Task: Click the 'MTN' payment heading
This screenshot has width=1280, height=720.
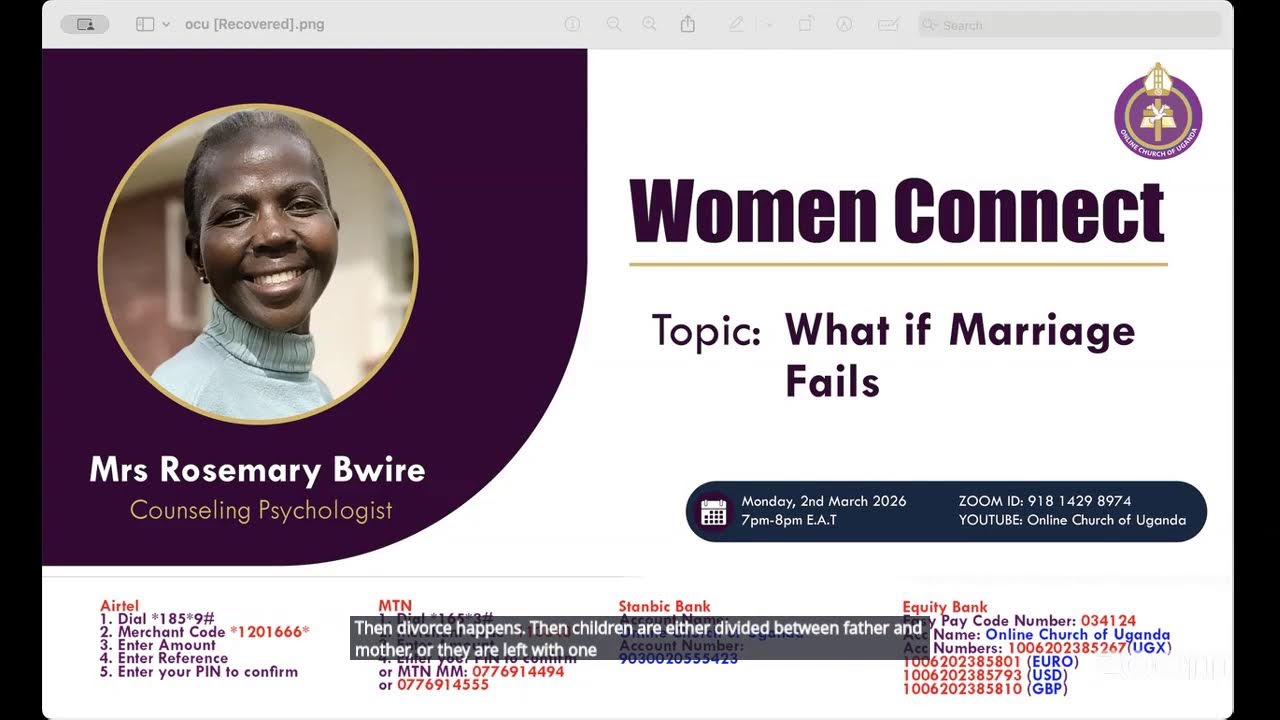Action: coord(395,606)
